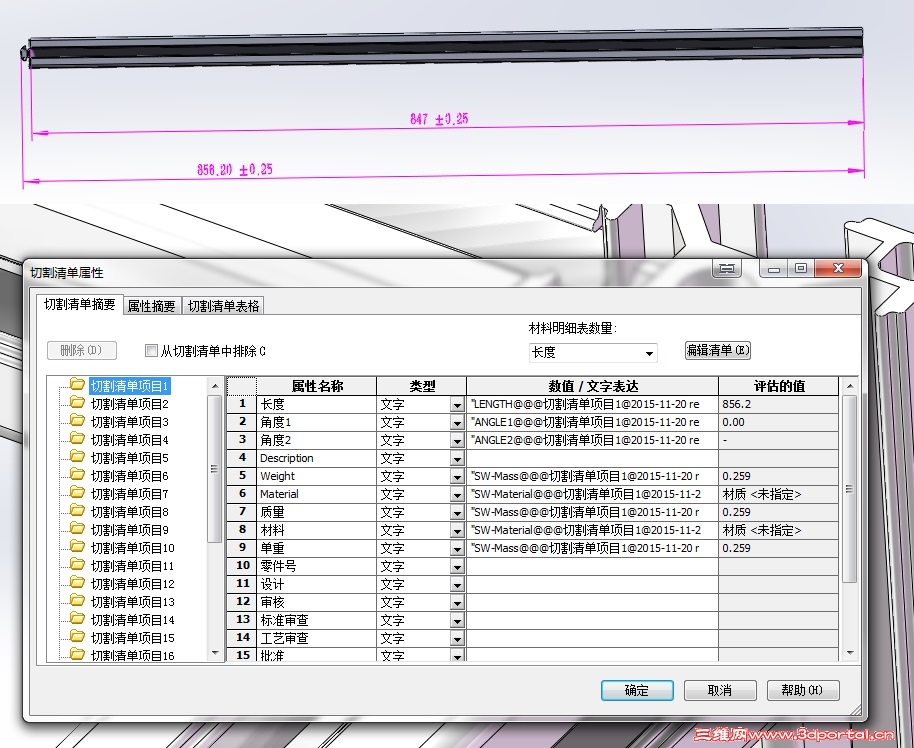The height and width of the screenshot is (748, 914).
Task: Click property name cell 工艺审查
Action: click(317, 638)
